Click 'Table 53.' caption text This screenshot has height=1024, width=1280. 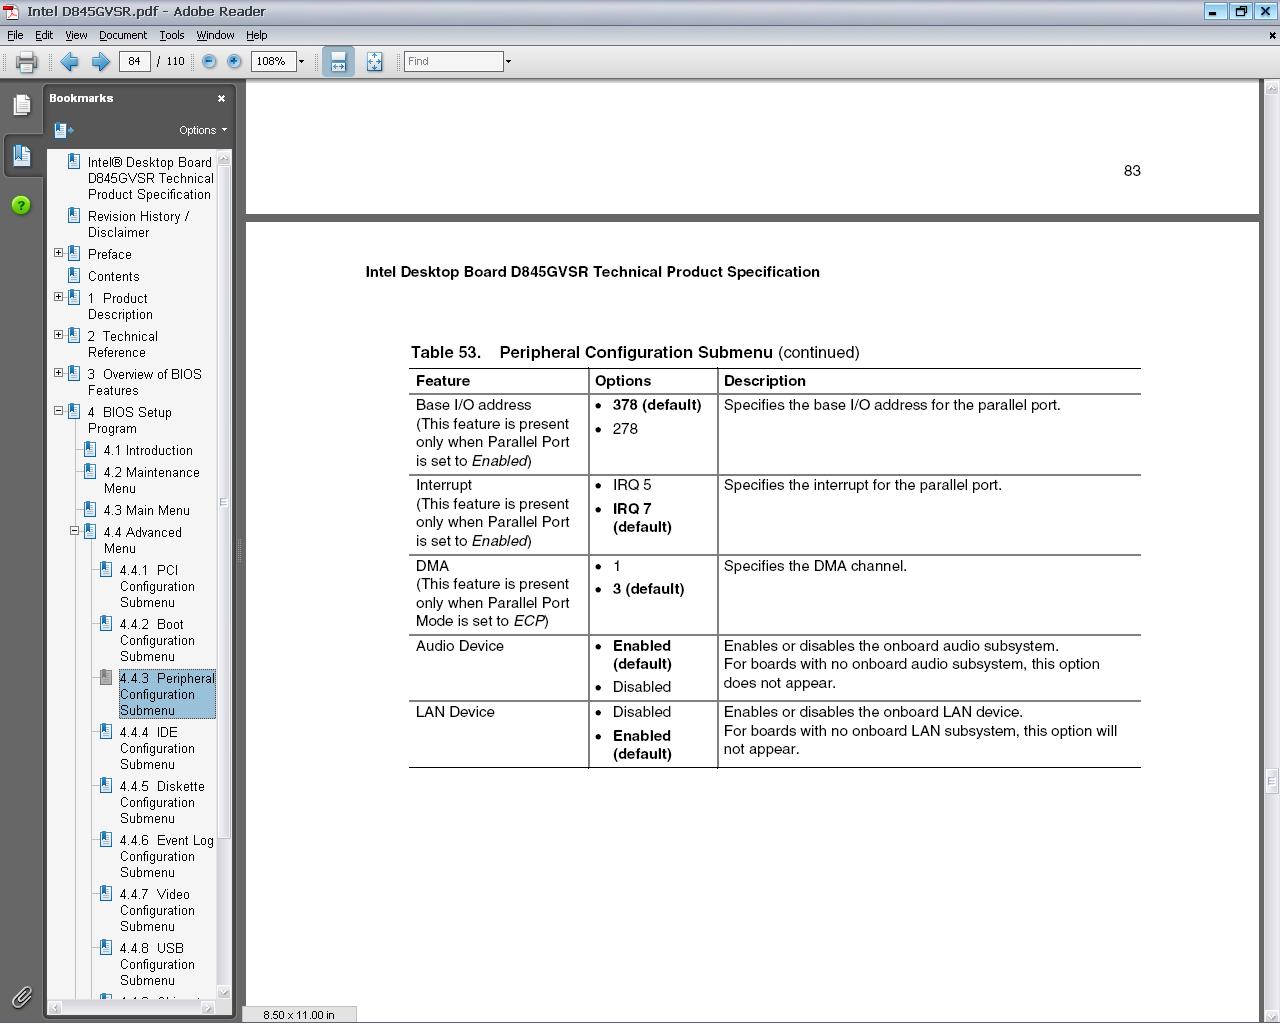(445, 352)
